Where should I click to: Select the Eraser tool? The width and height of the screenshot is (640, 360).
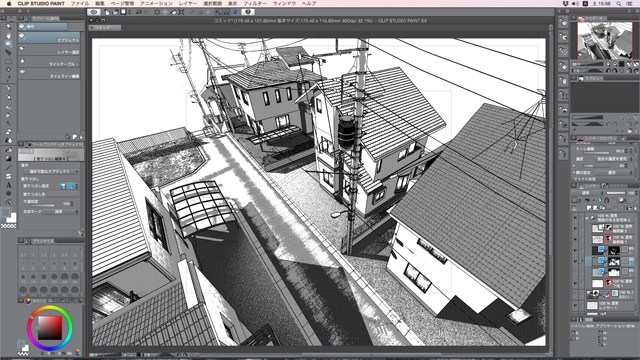pos(8,132)
